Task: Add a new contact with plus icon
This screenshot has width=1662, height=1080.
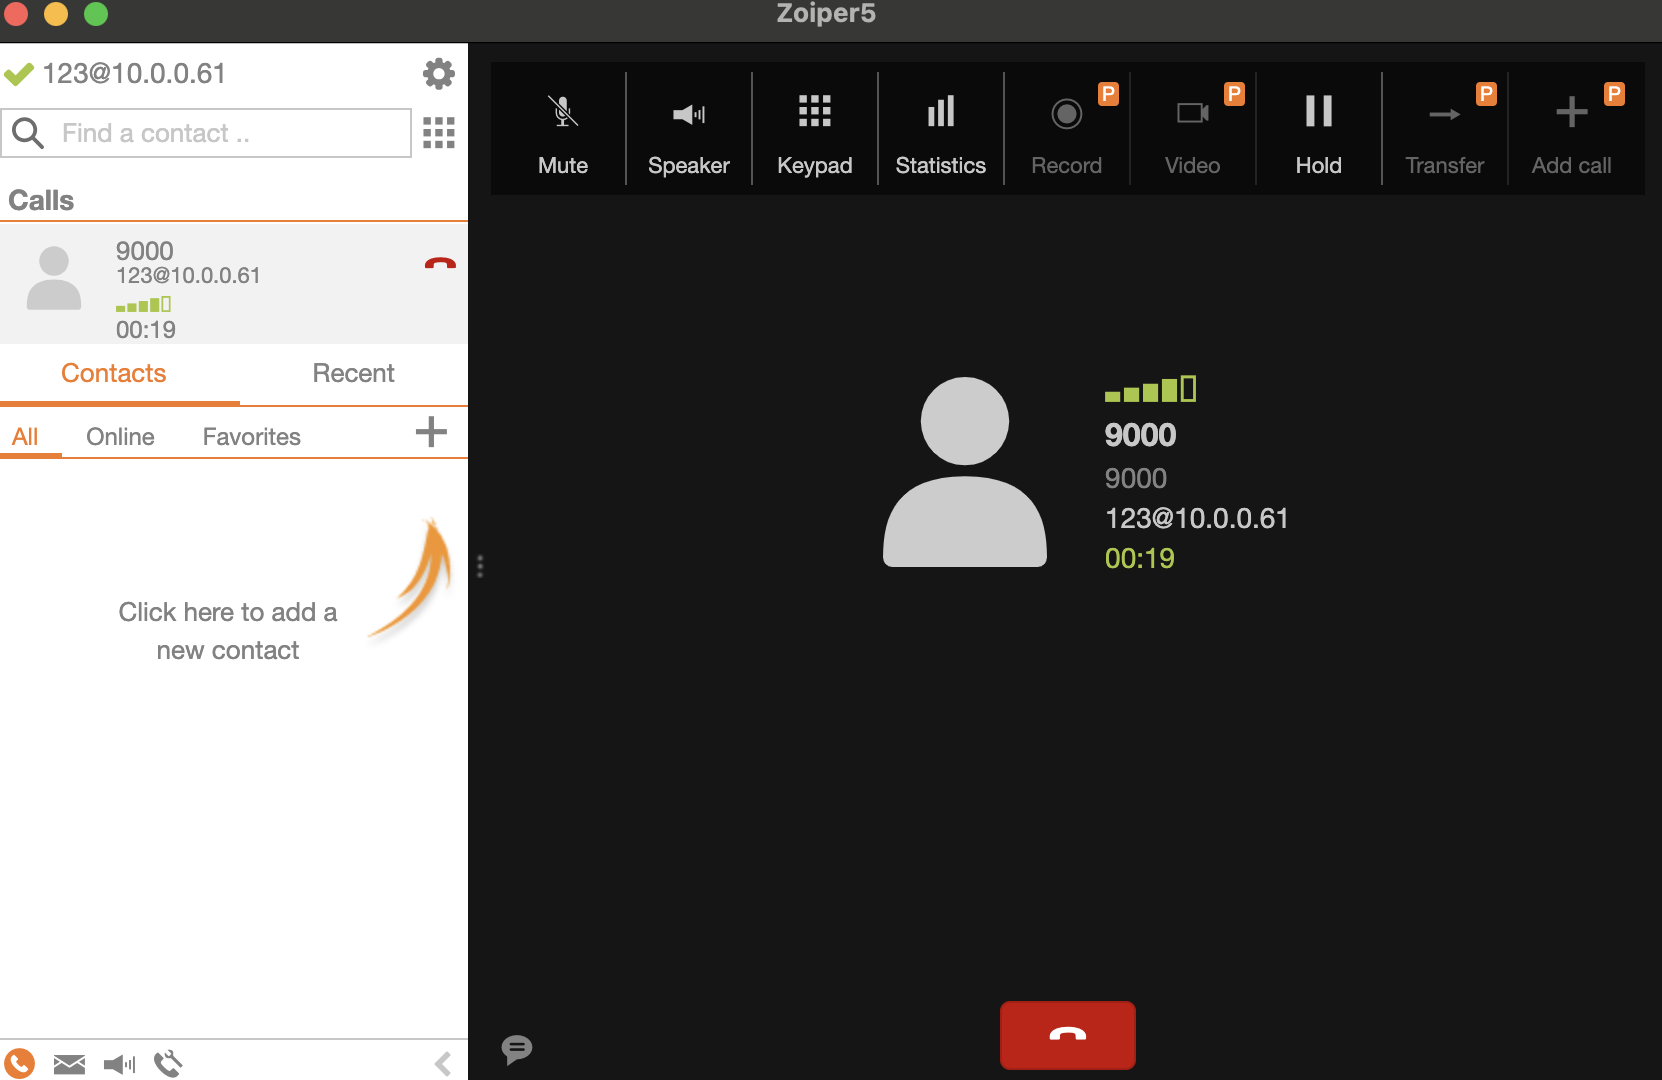Action: tap(431, 432)
